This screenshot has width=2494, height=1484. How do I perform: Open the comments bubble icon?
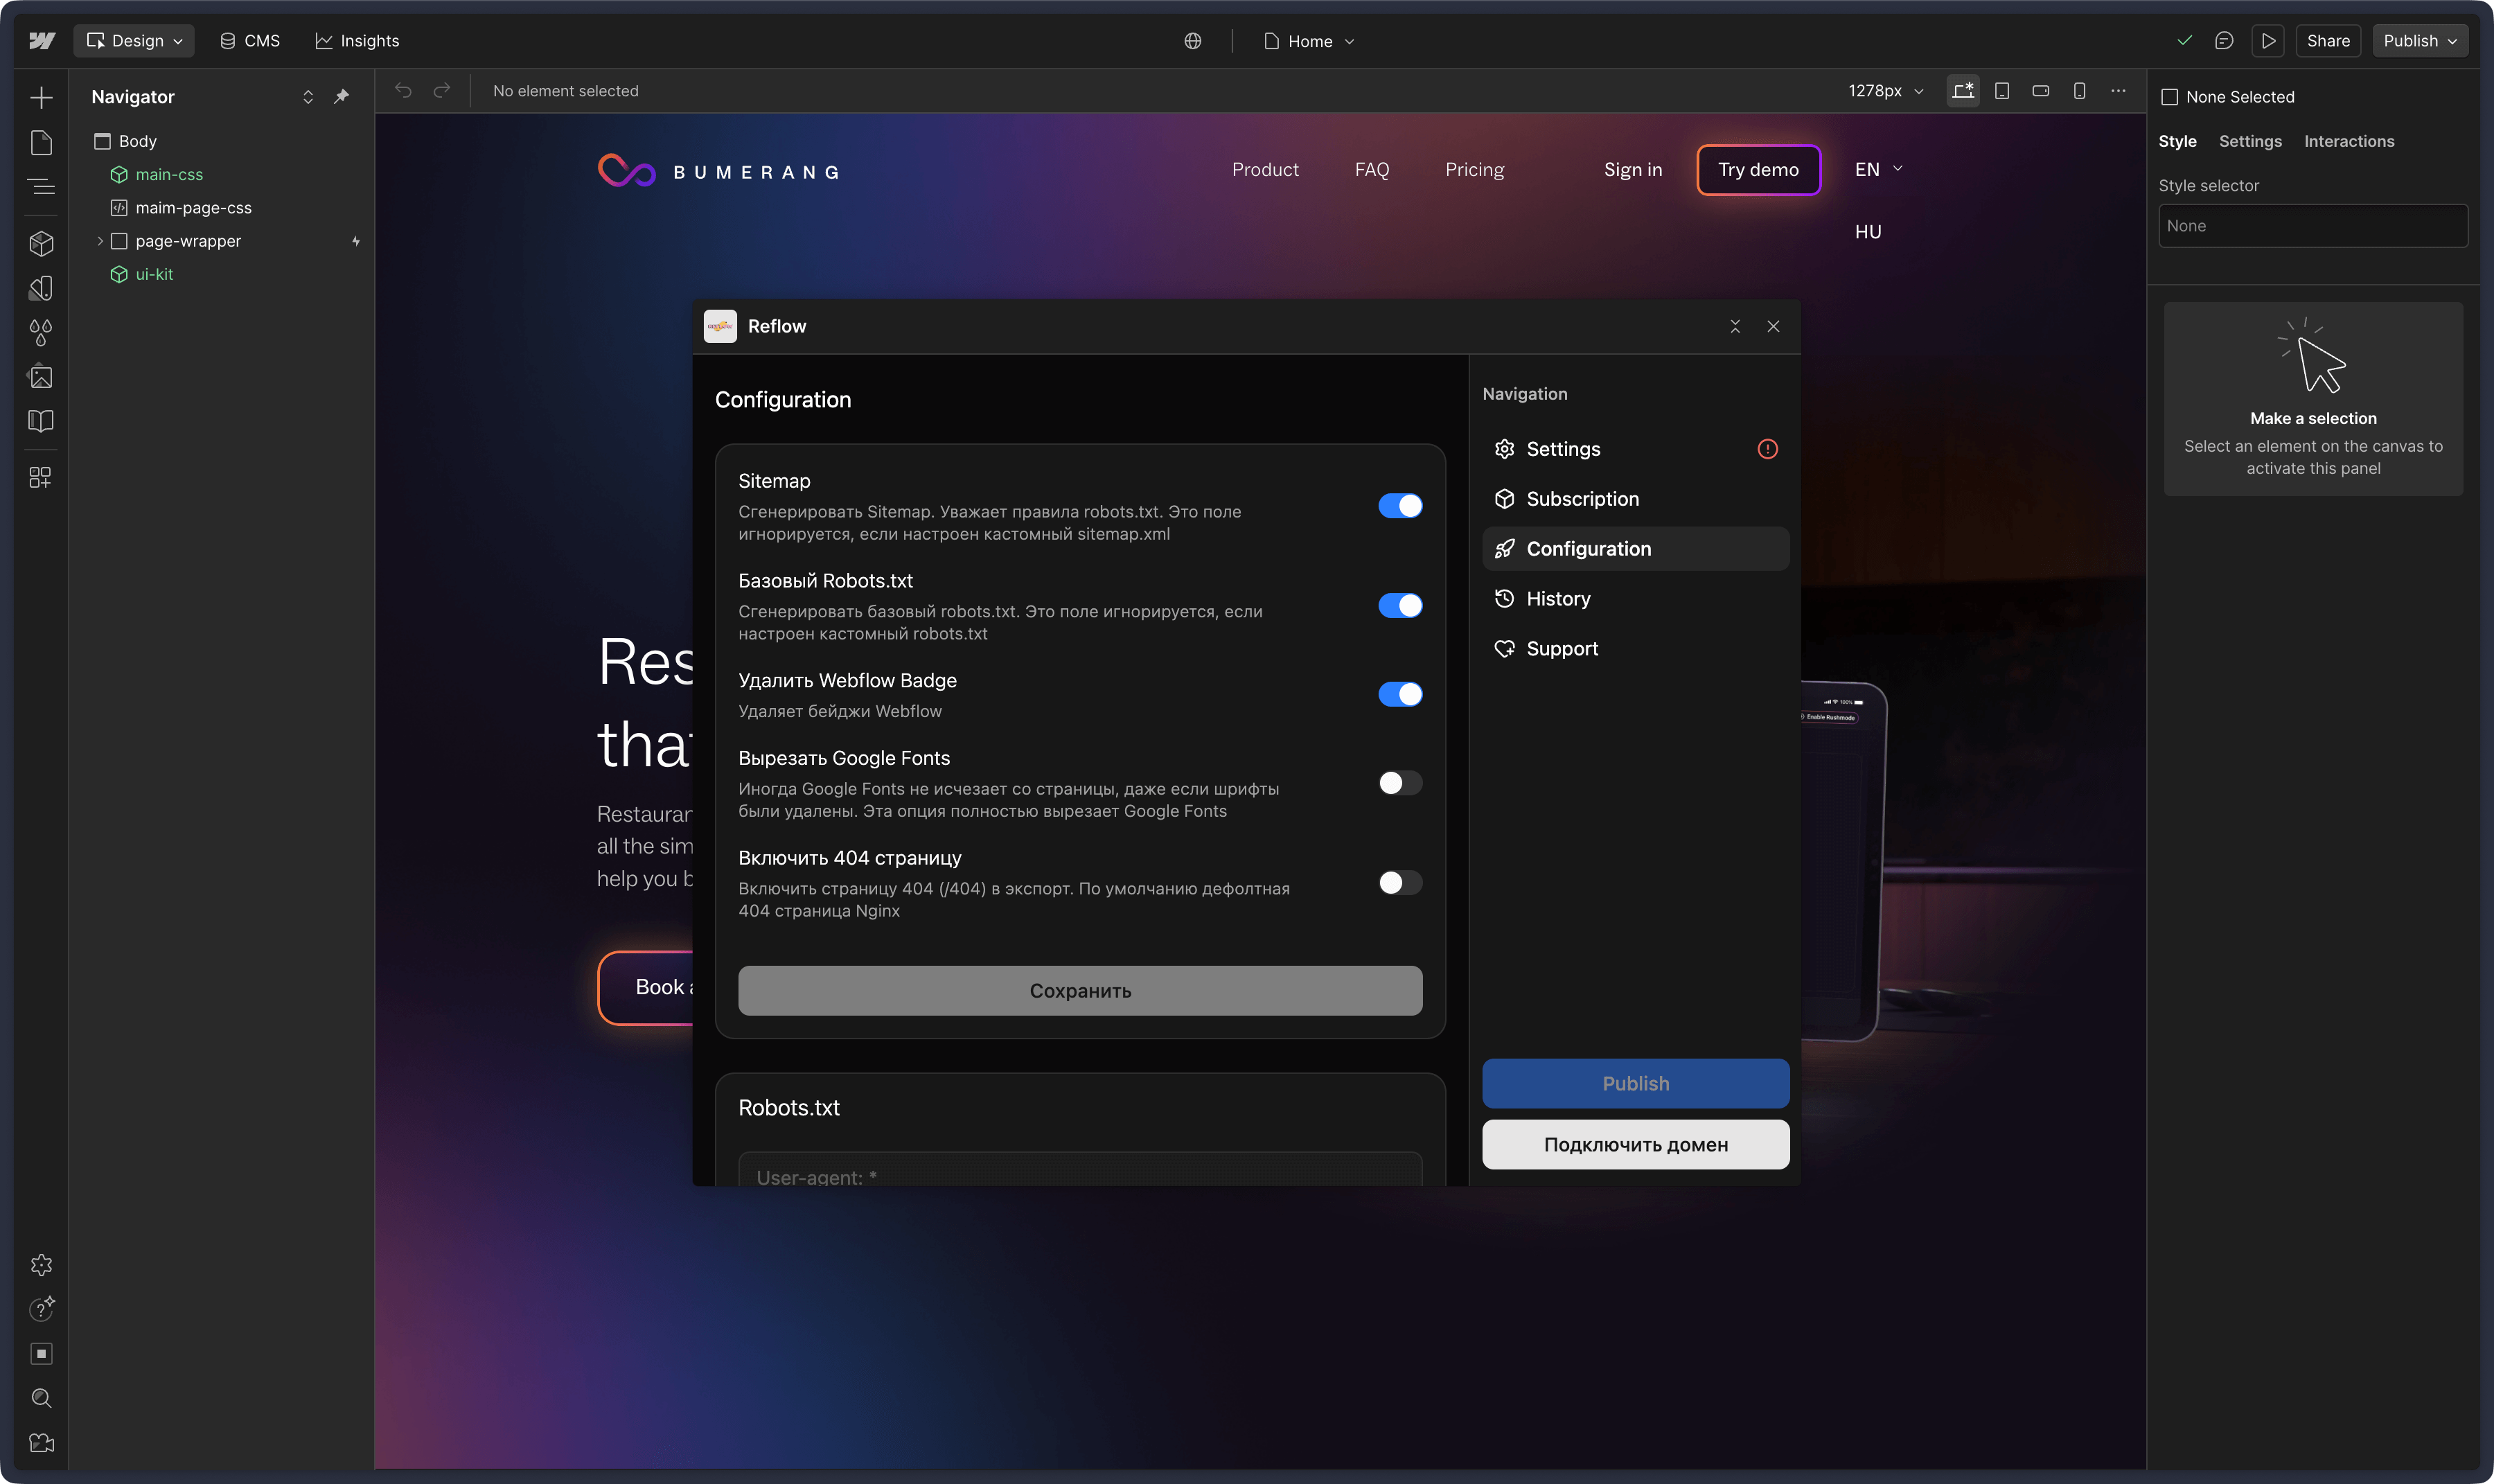(x=2224, y=41)
